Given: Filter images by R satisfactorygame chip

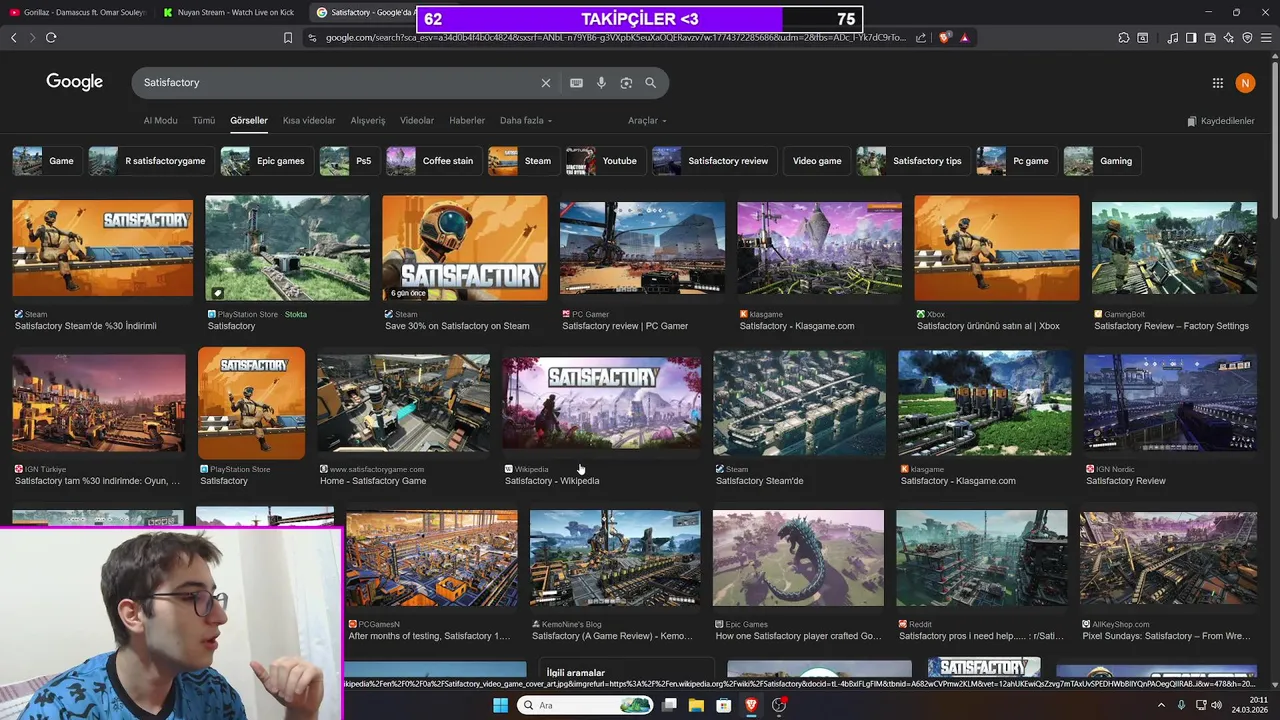Looking at the screenshot, I should pyautogui.click(x=150, y=161).
